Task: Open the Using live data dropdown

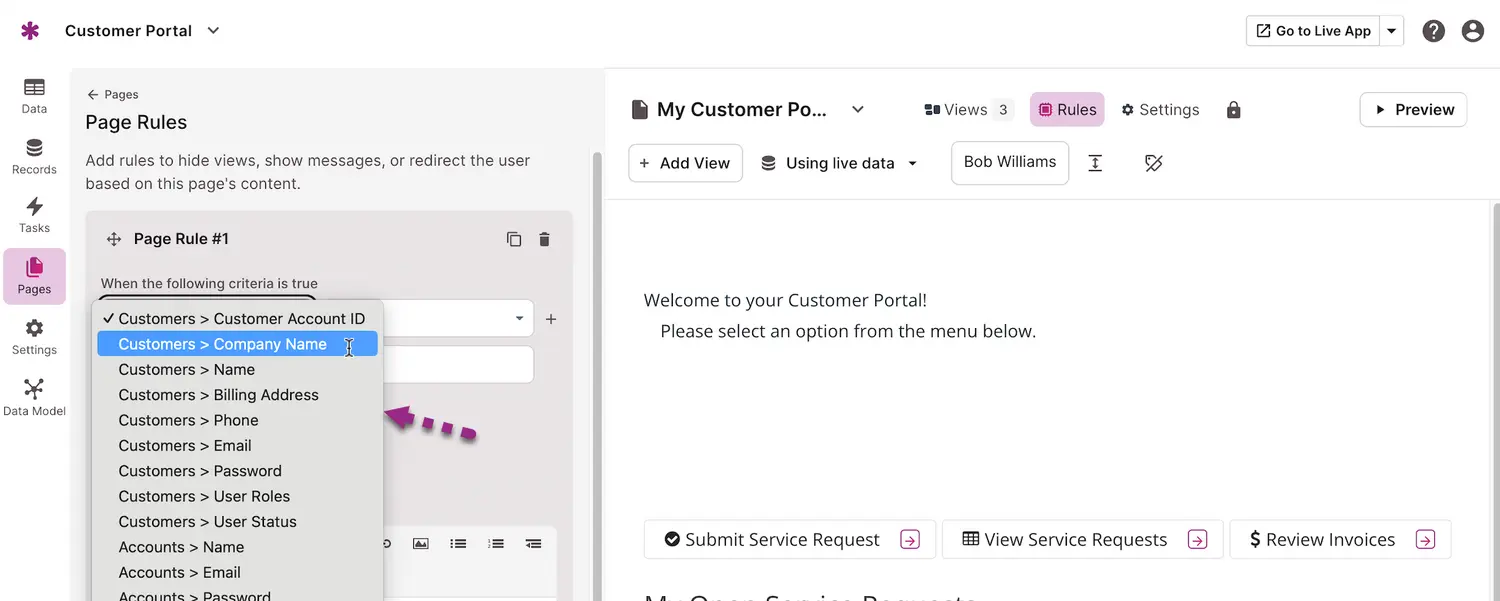Action: coord(839,163)
